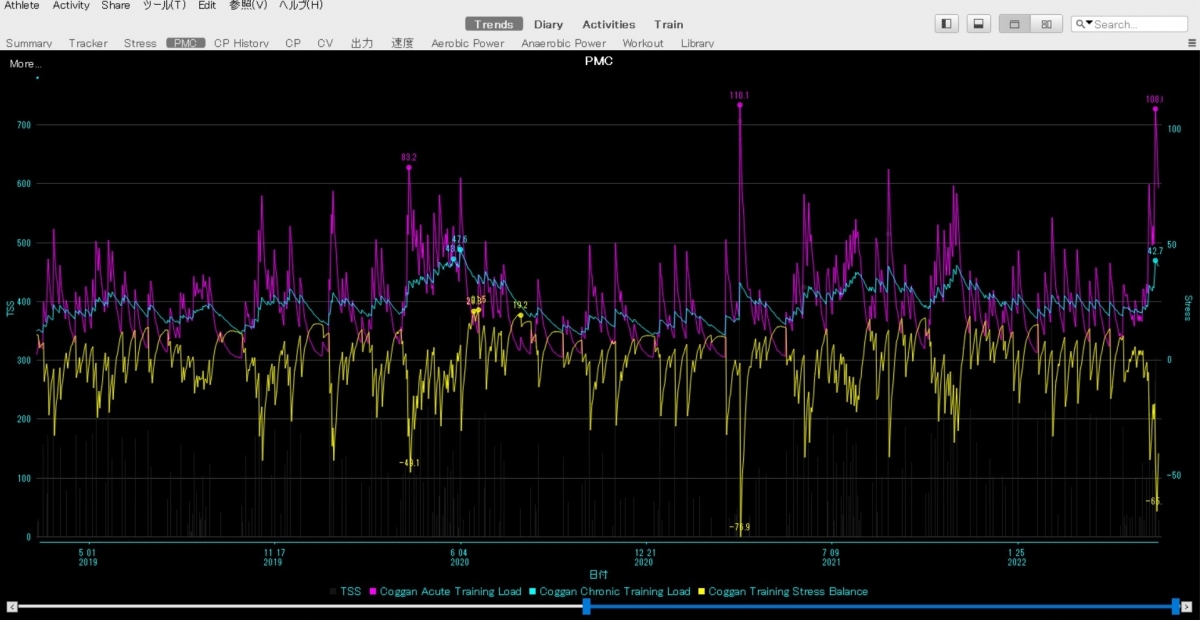Open the Activity menu
Image resolution: width=1200 pixels, height=620 pixels.
71,5
